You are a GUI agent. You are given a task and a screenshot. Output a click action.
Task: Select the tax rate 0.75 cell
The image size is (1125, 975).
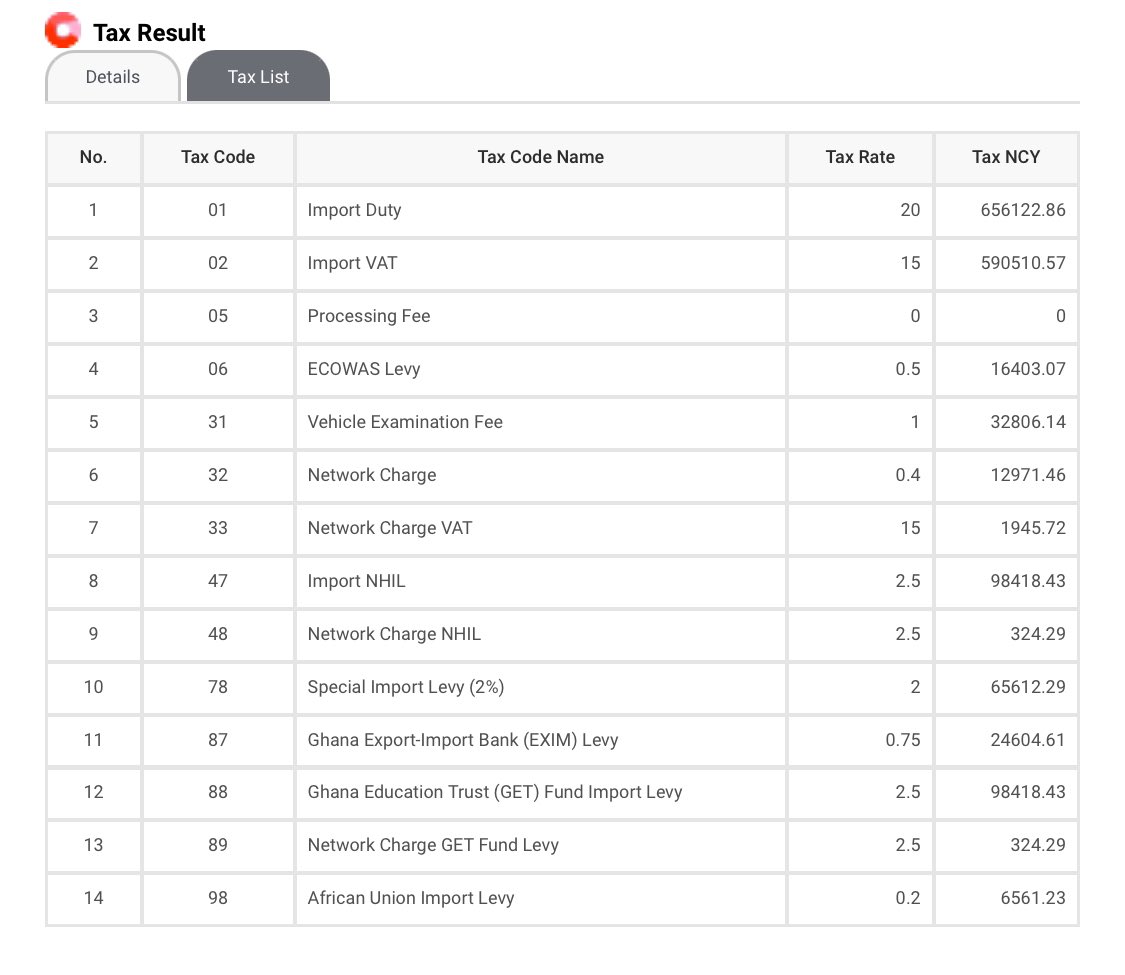point(860,740)
